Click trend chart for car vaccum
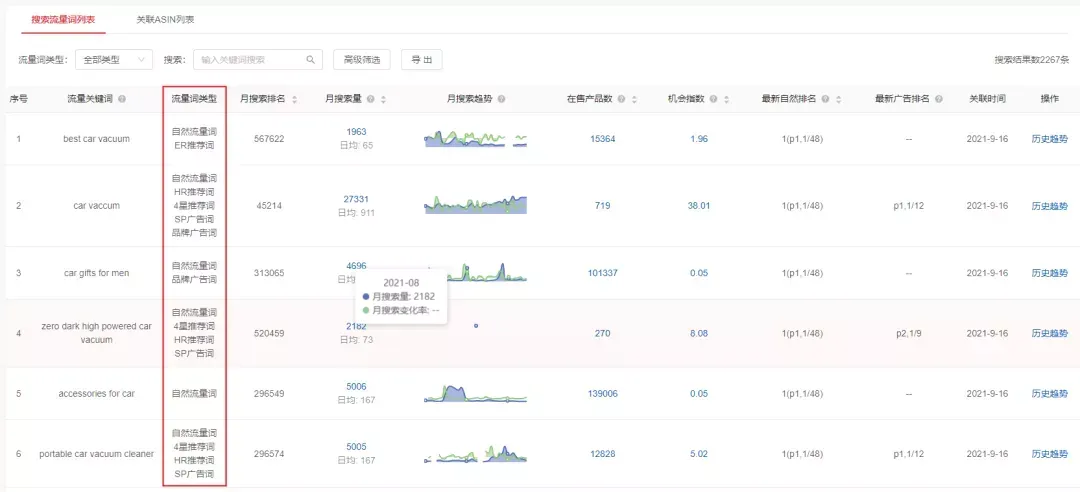The image size is (1080, 492). (x=475, y=204)
